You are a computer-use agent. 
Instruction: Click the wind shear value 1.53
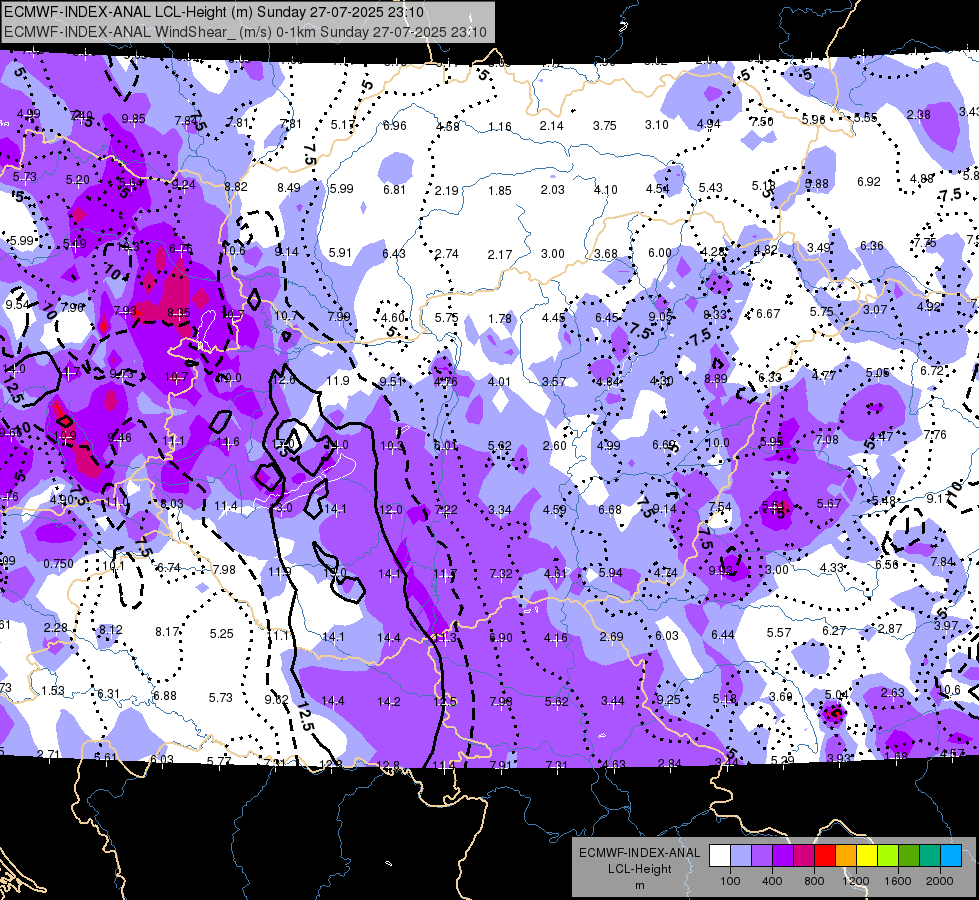point(53,690)
